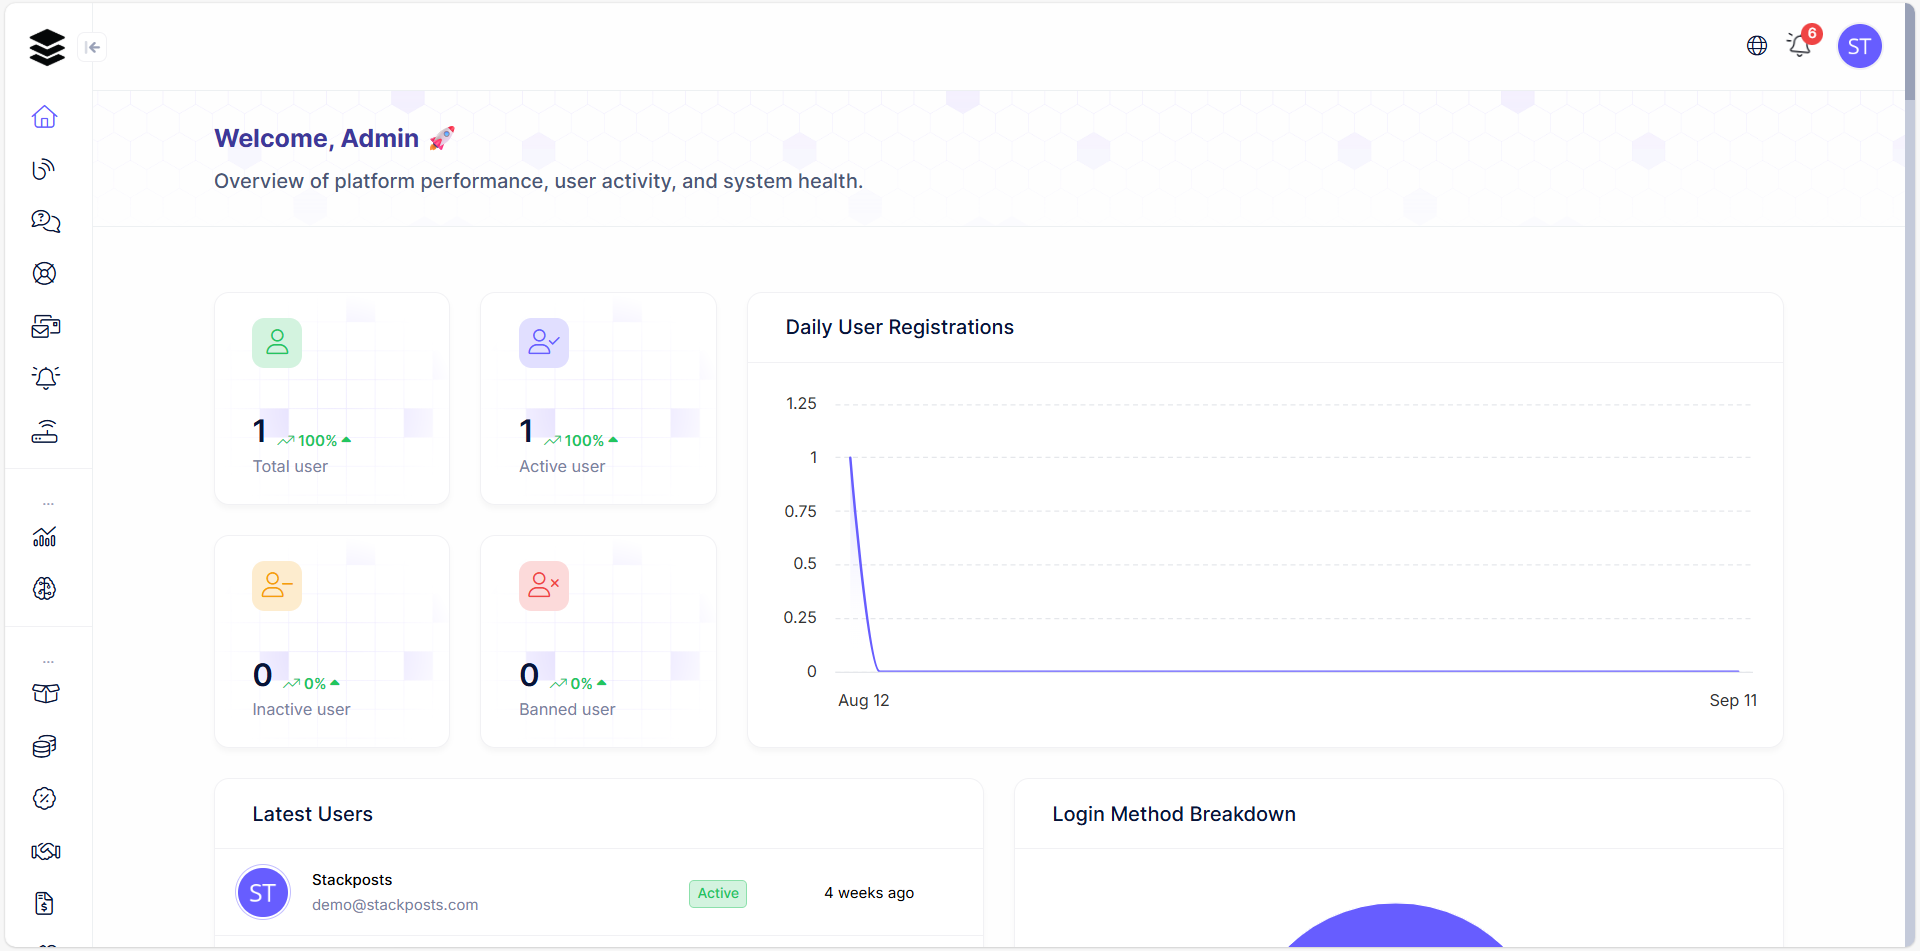Open the discount coupon badge sidebar icon
The width and height of the screenshot is (1920, 951).
click(x=44, y=799)
